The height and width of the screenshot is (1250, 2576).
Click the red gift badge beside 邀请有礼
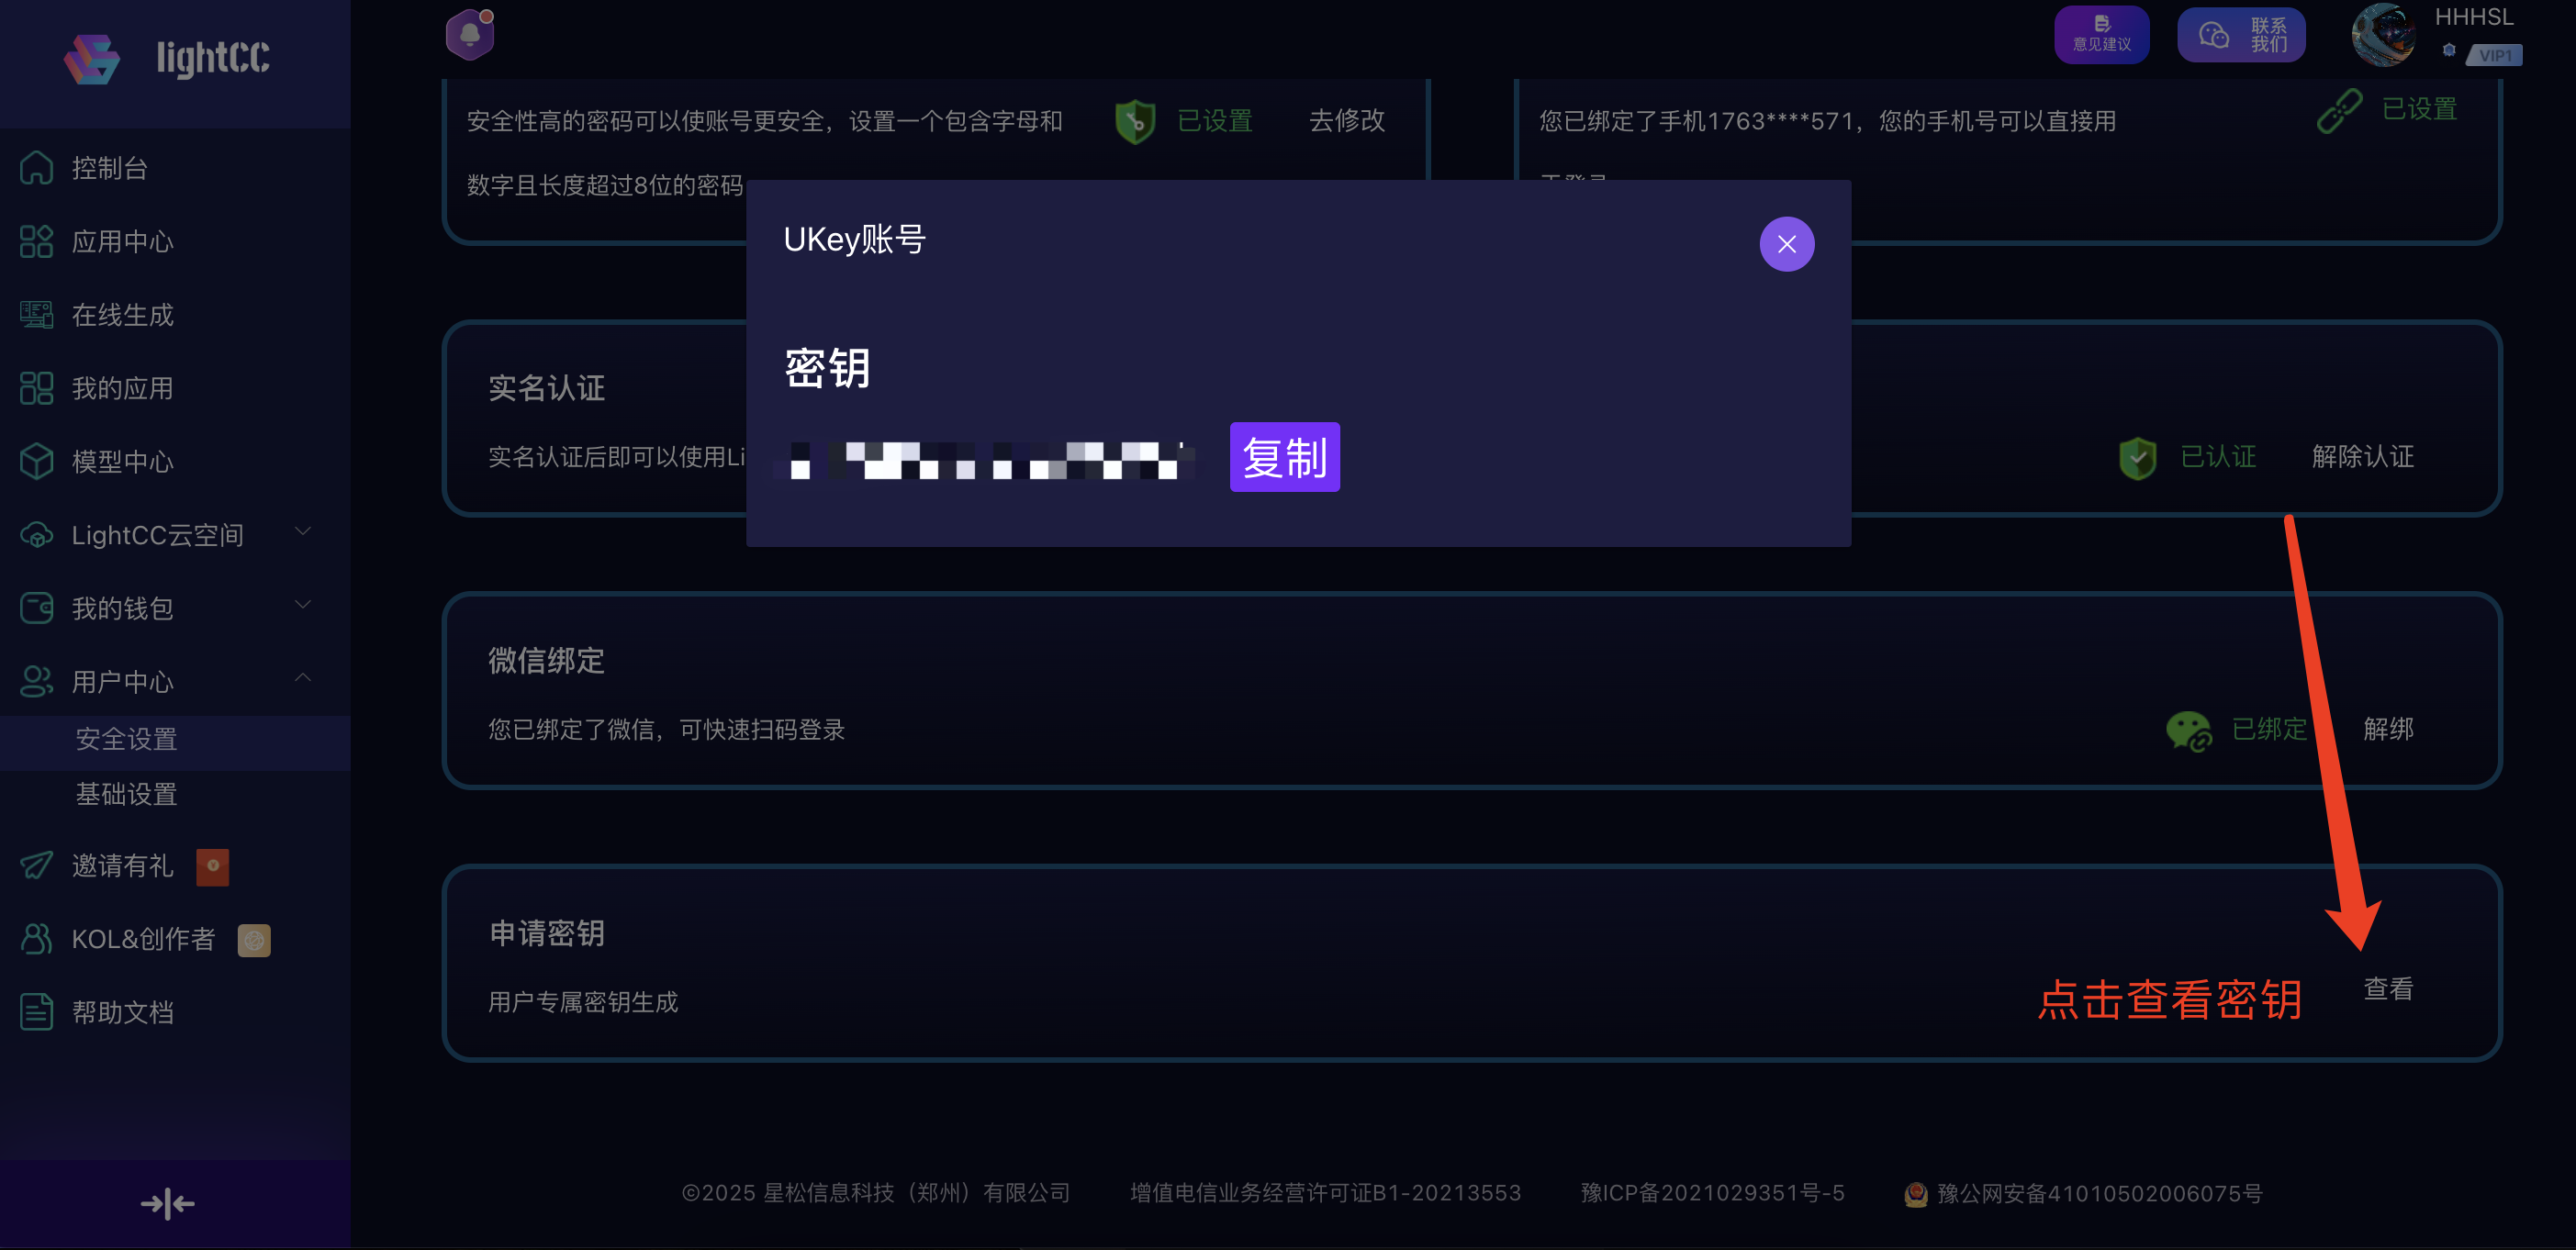213,867
